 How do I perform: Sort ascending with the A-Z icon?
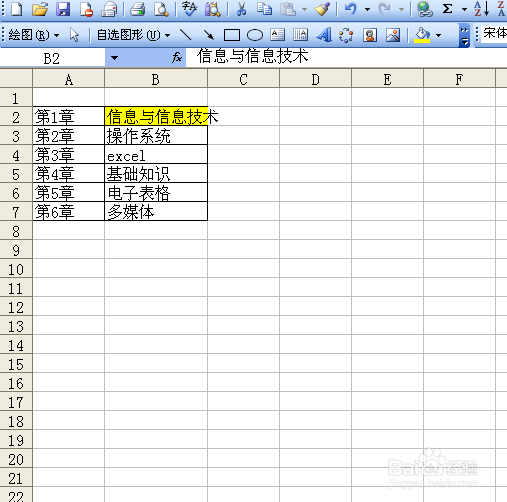pyautogui.click(x=482, y=9)
